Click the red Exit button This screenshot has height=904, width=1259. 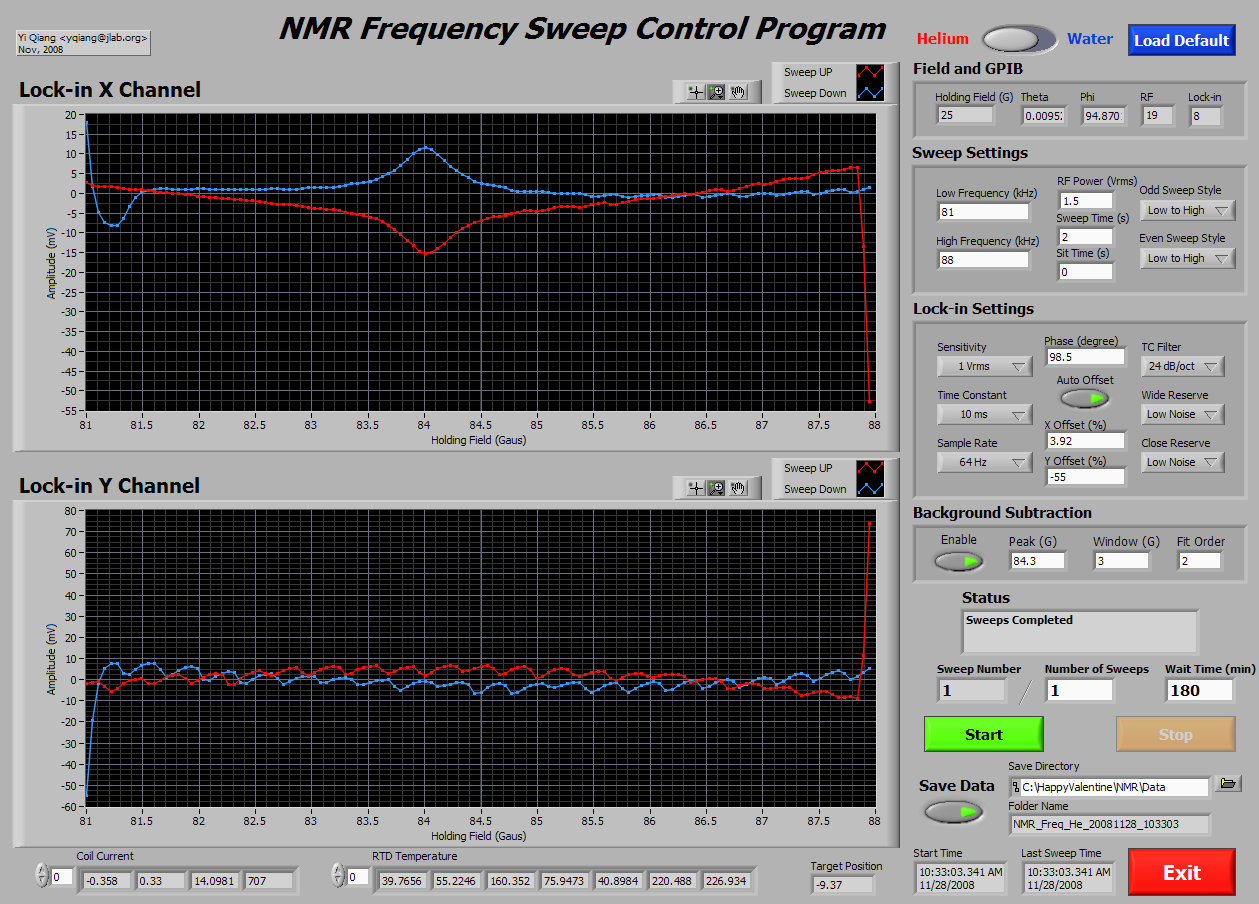(x=1181, y=872)
